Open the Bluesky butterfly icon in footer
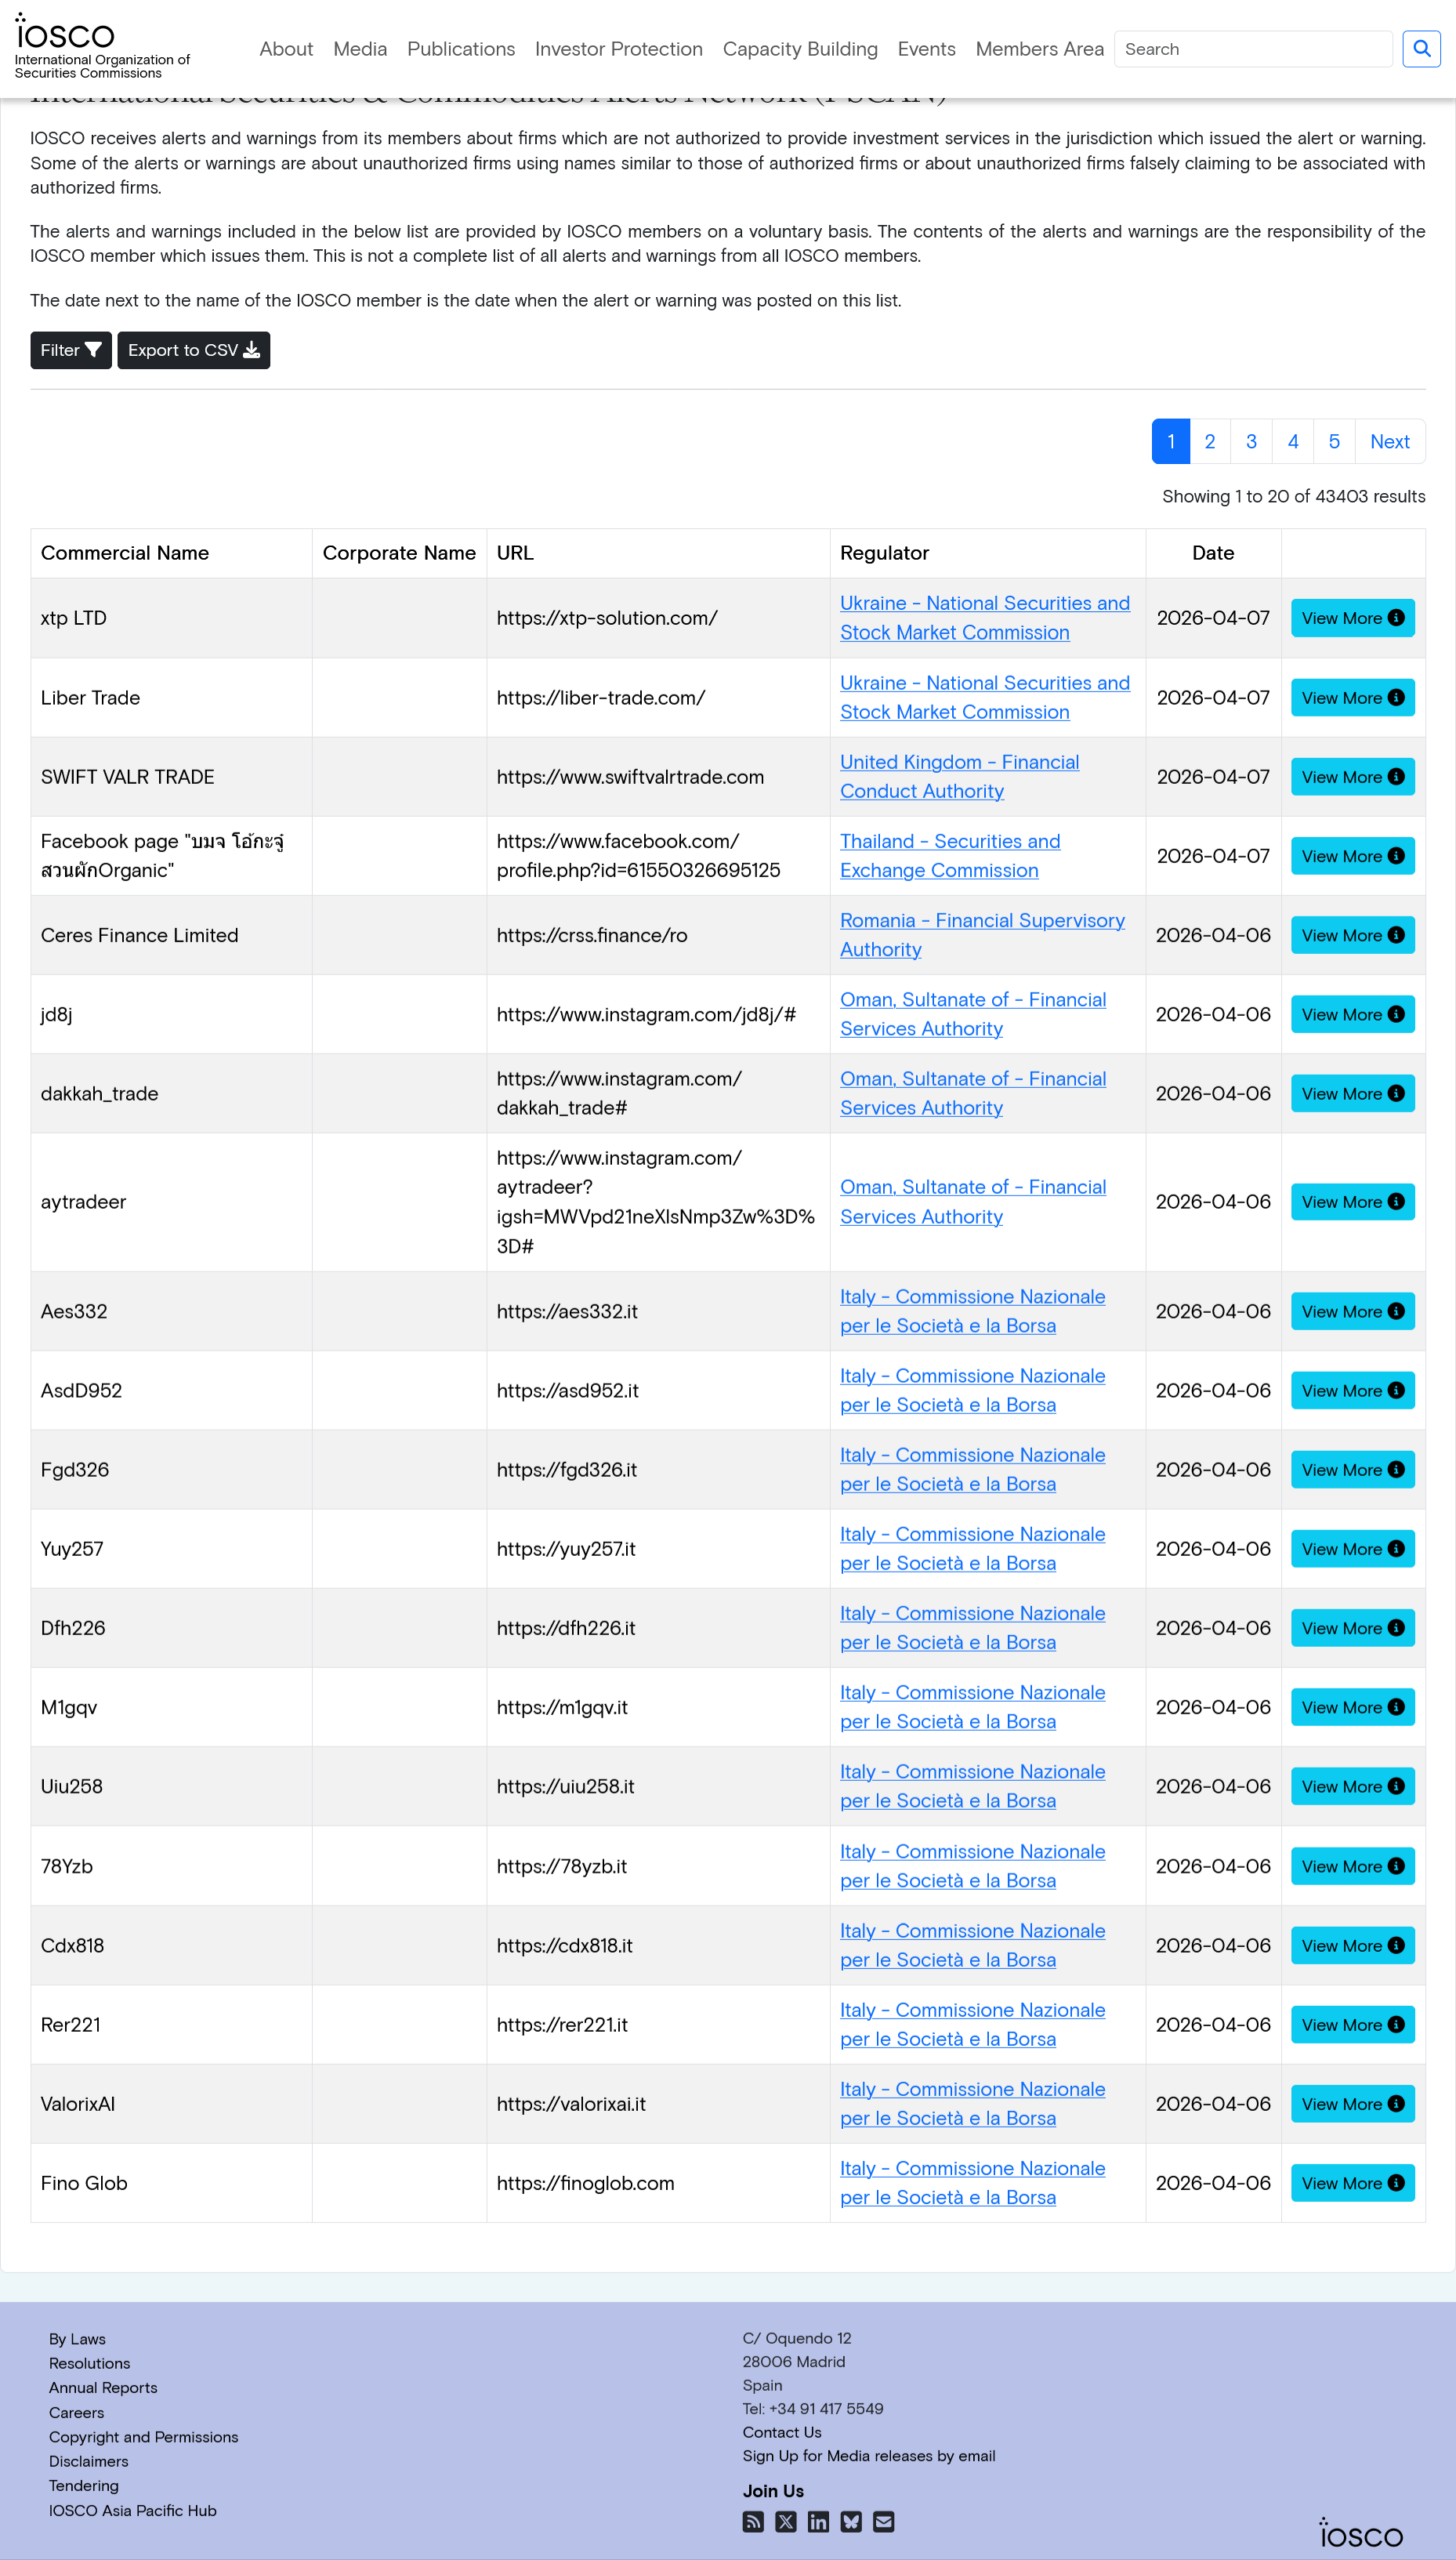The image size is (1456, 2560). pos(851,2521)
